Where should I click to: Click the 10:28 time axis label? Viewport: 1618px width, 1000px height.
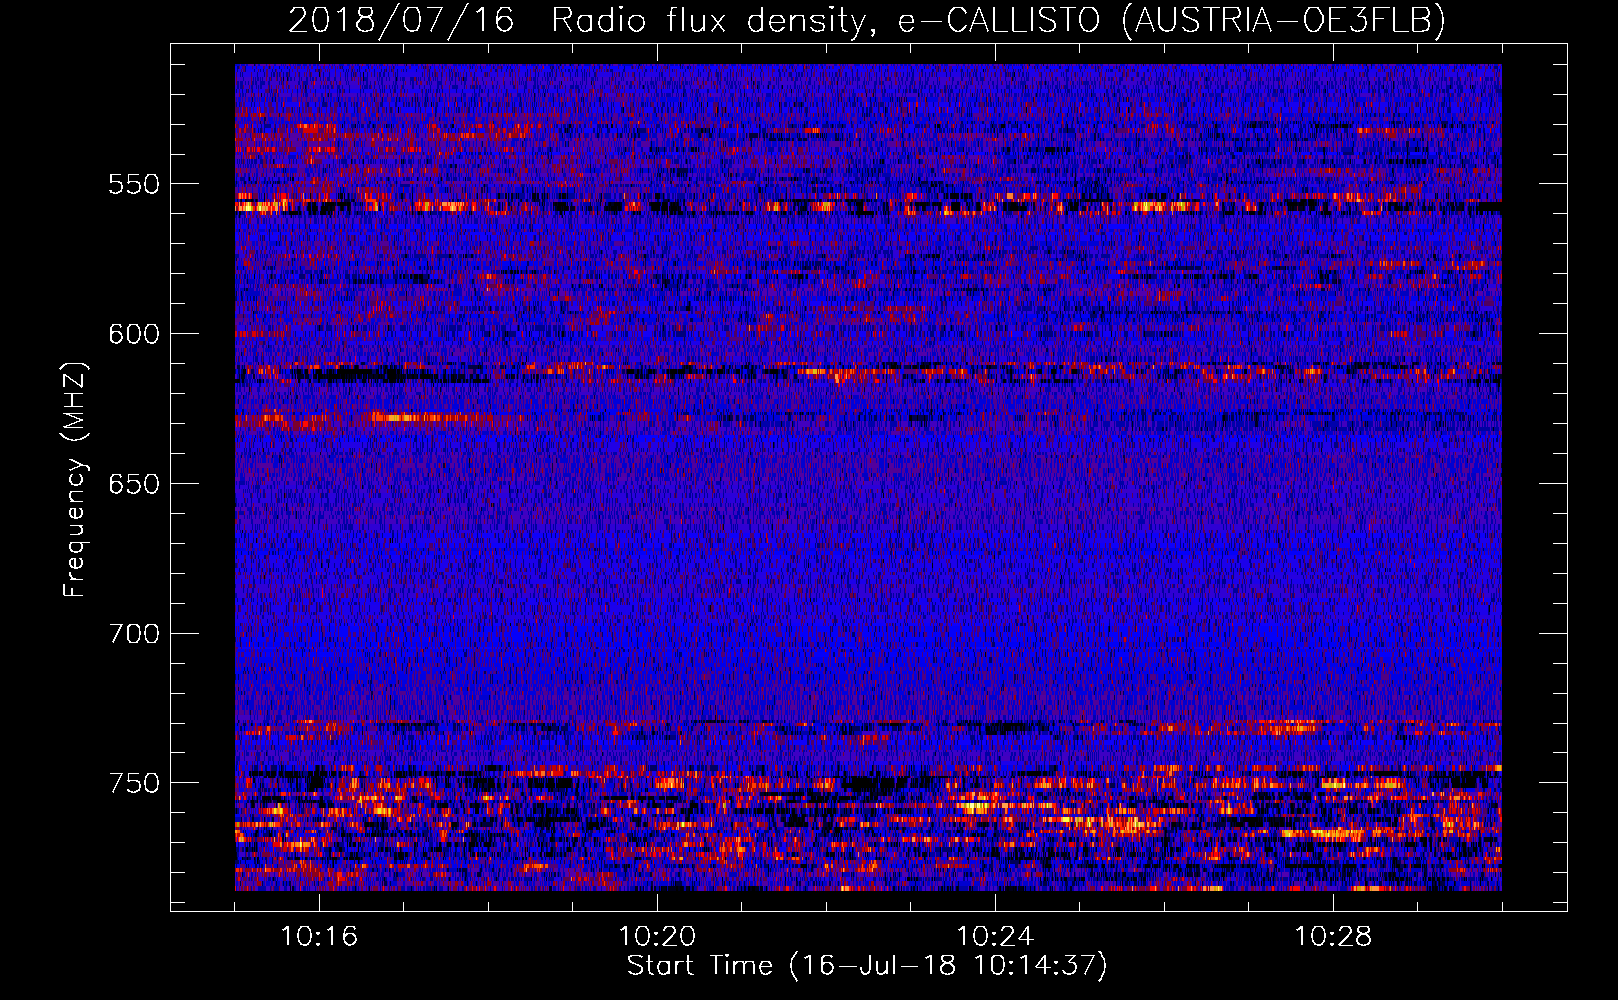pos(1333,936)
